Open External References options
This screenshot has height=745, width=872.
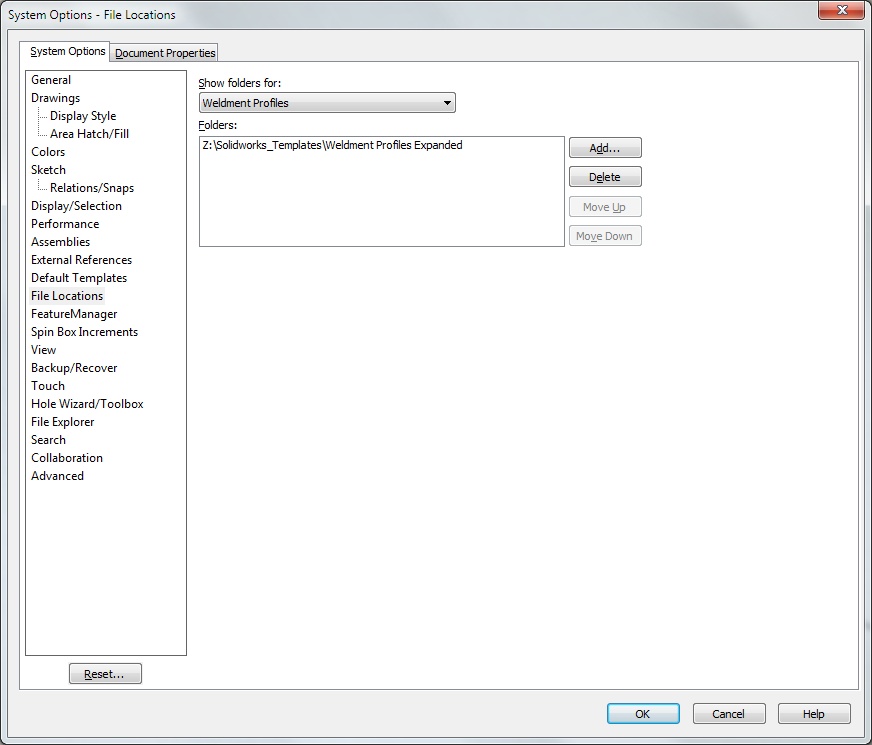pos(81,260)
